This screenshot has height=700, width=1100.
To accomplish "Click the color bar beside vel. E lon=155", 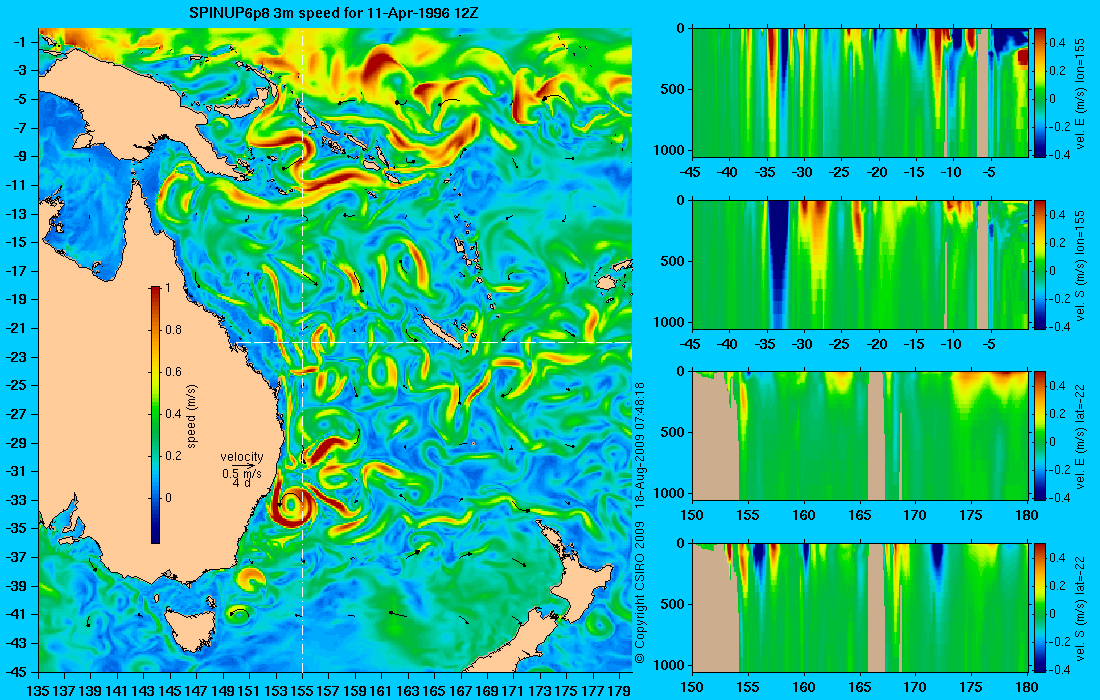I will (1040, 92).
